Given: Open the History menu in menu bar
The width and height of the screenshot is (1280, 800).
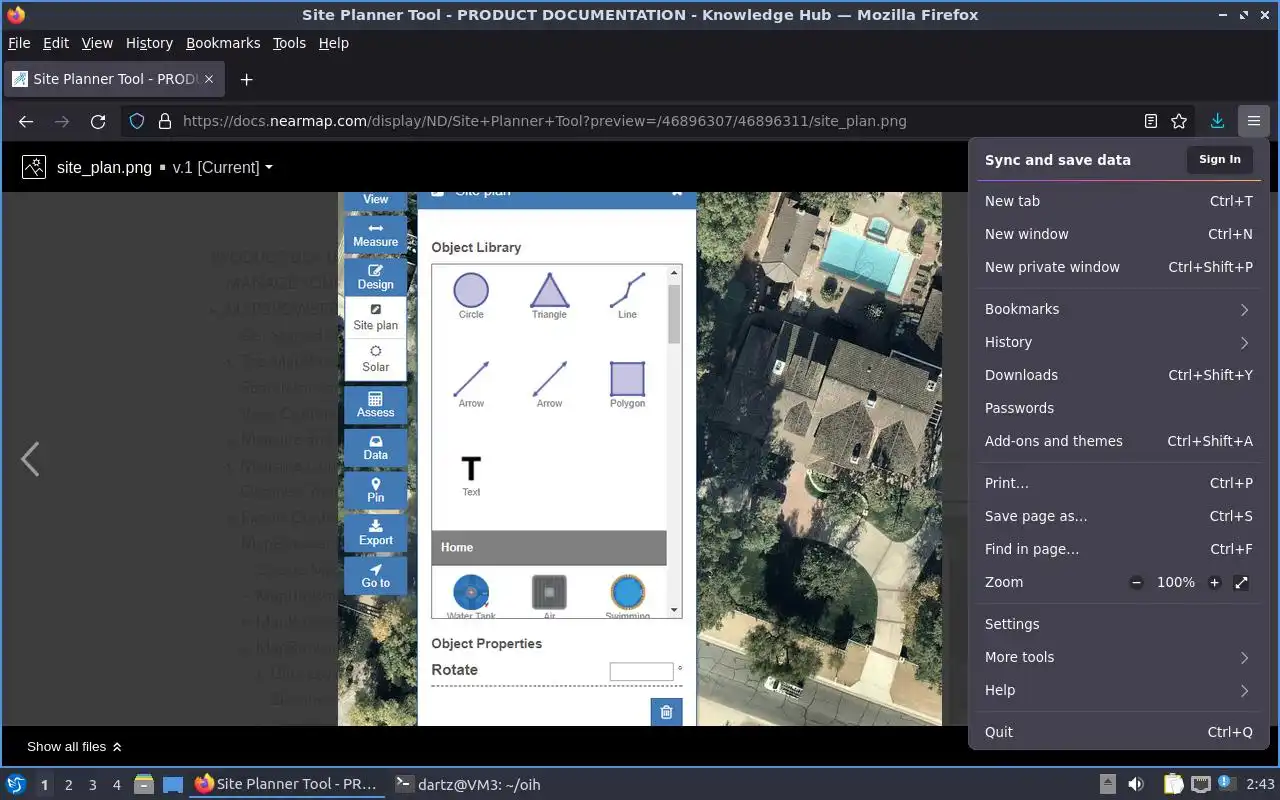Looking at the screenshot, I should point(149,43).
